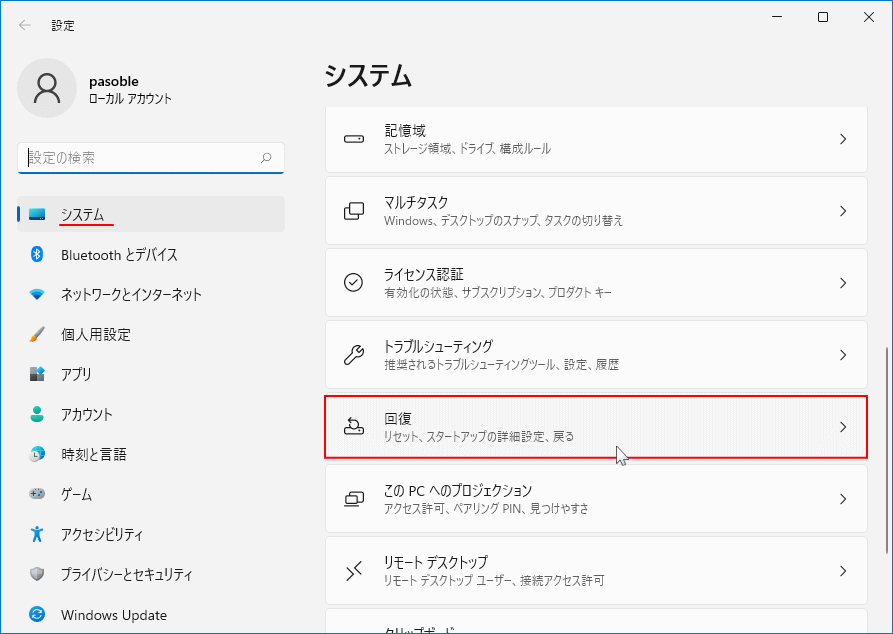This screenshot has height=634, width=893.
Task: Select システム in the sidebar
Action: (151, 214)
